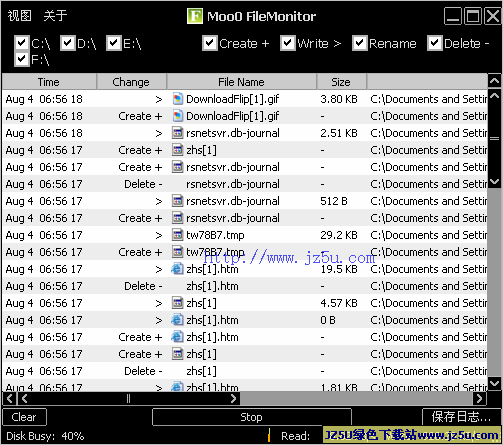Open the 视图 menu
The height and width of the screenshot is (445, 503).
click(20, 16)
